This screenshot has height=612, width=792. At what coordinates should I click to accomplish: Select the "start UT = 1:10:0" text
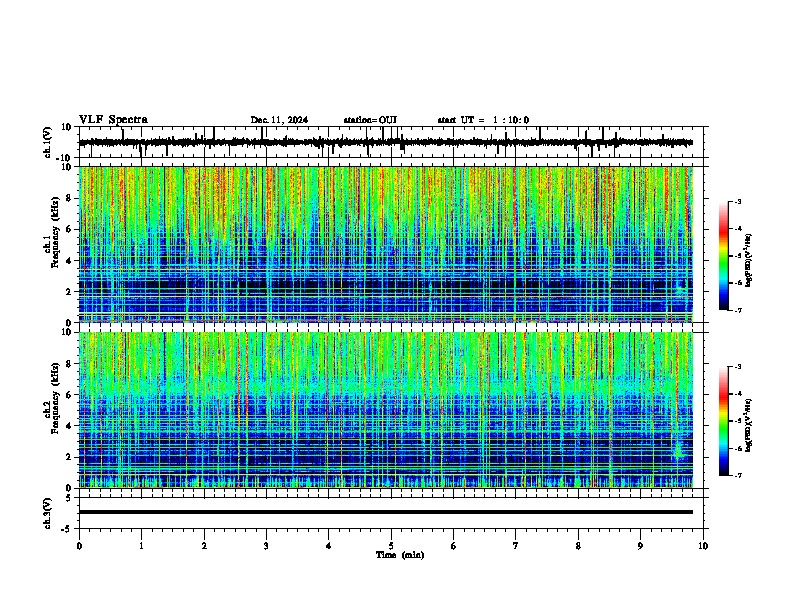[483, 120]
